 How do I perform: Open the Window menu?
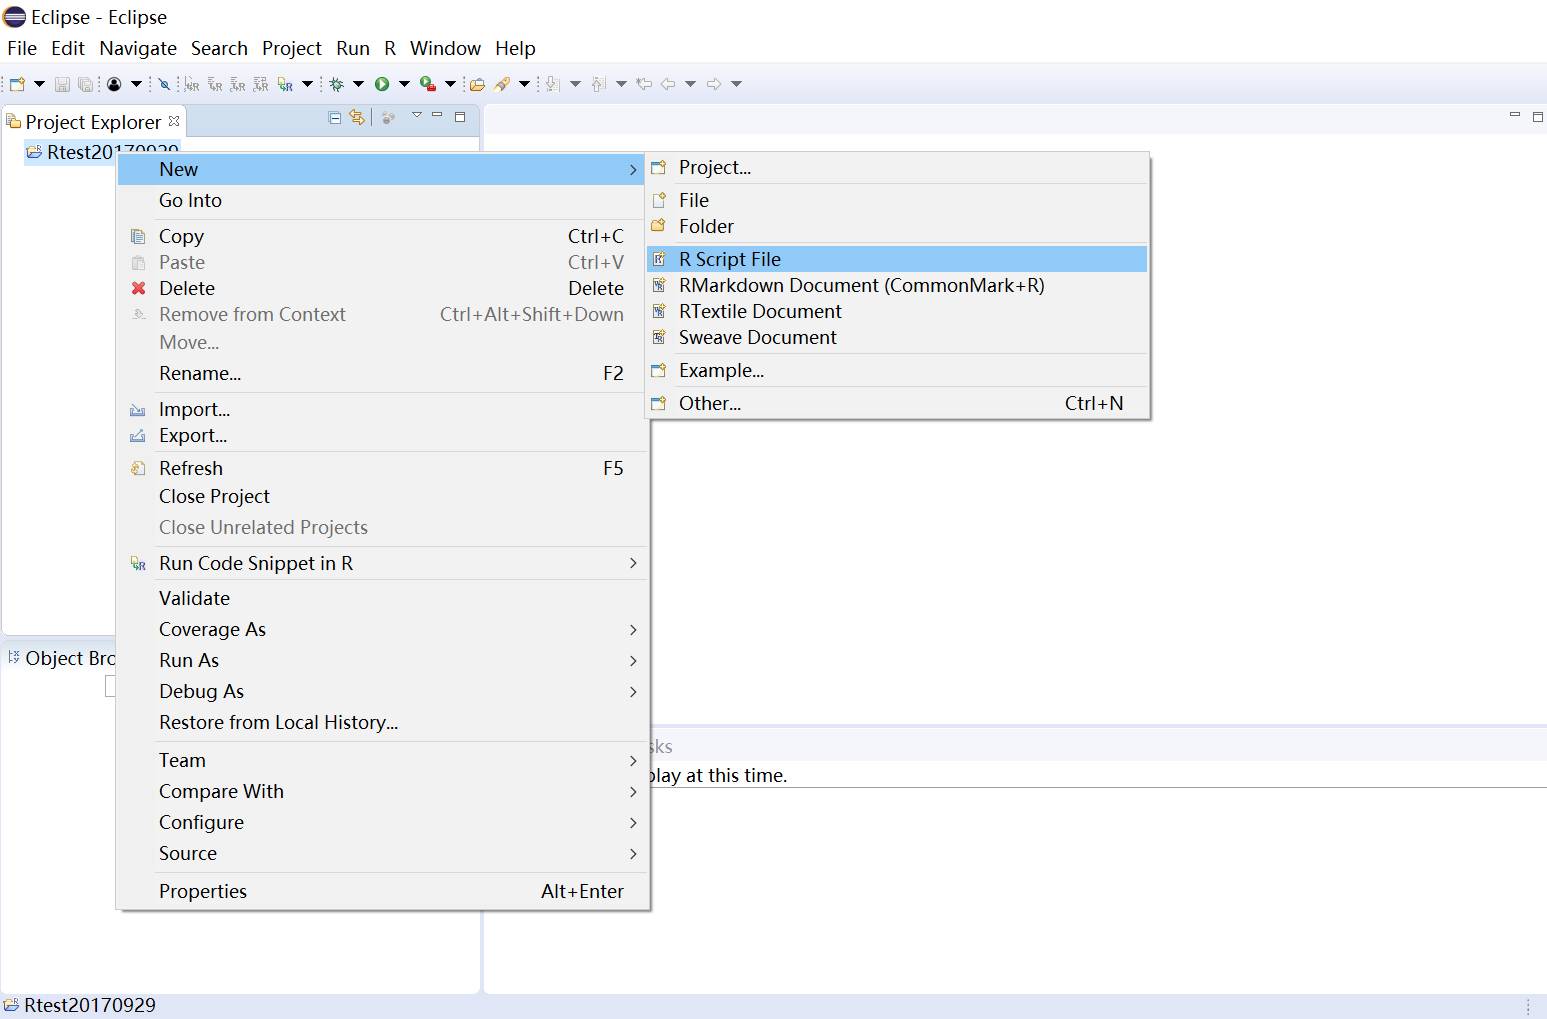(x=445, y=48)
